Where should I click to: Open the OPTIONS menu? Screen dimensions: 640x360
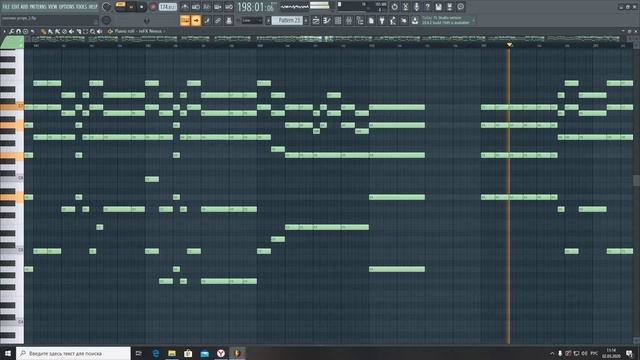coord(67,7)
